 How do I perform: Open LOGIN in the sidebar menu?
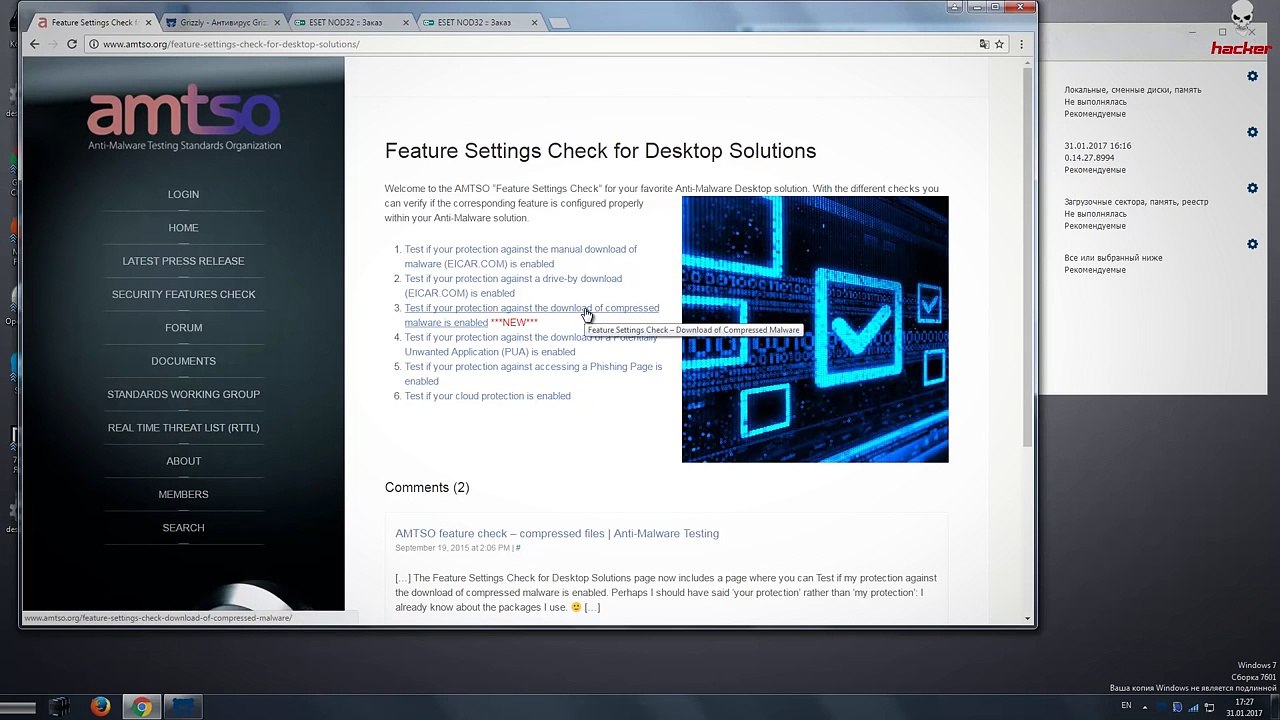coord(183,194)
